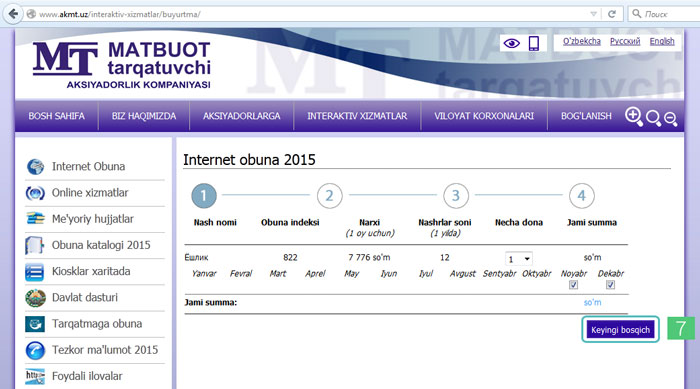Click step 2 circle indicator
The width and height of the screenshot is (700, 389).
tap(329, 196)
